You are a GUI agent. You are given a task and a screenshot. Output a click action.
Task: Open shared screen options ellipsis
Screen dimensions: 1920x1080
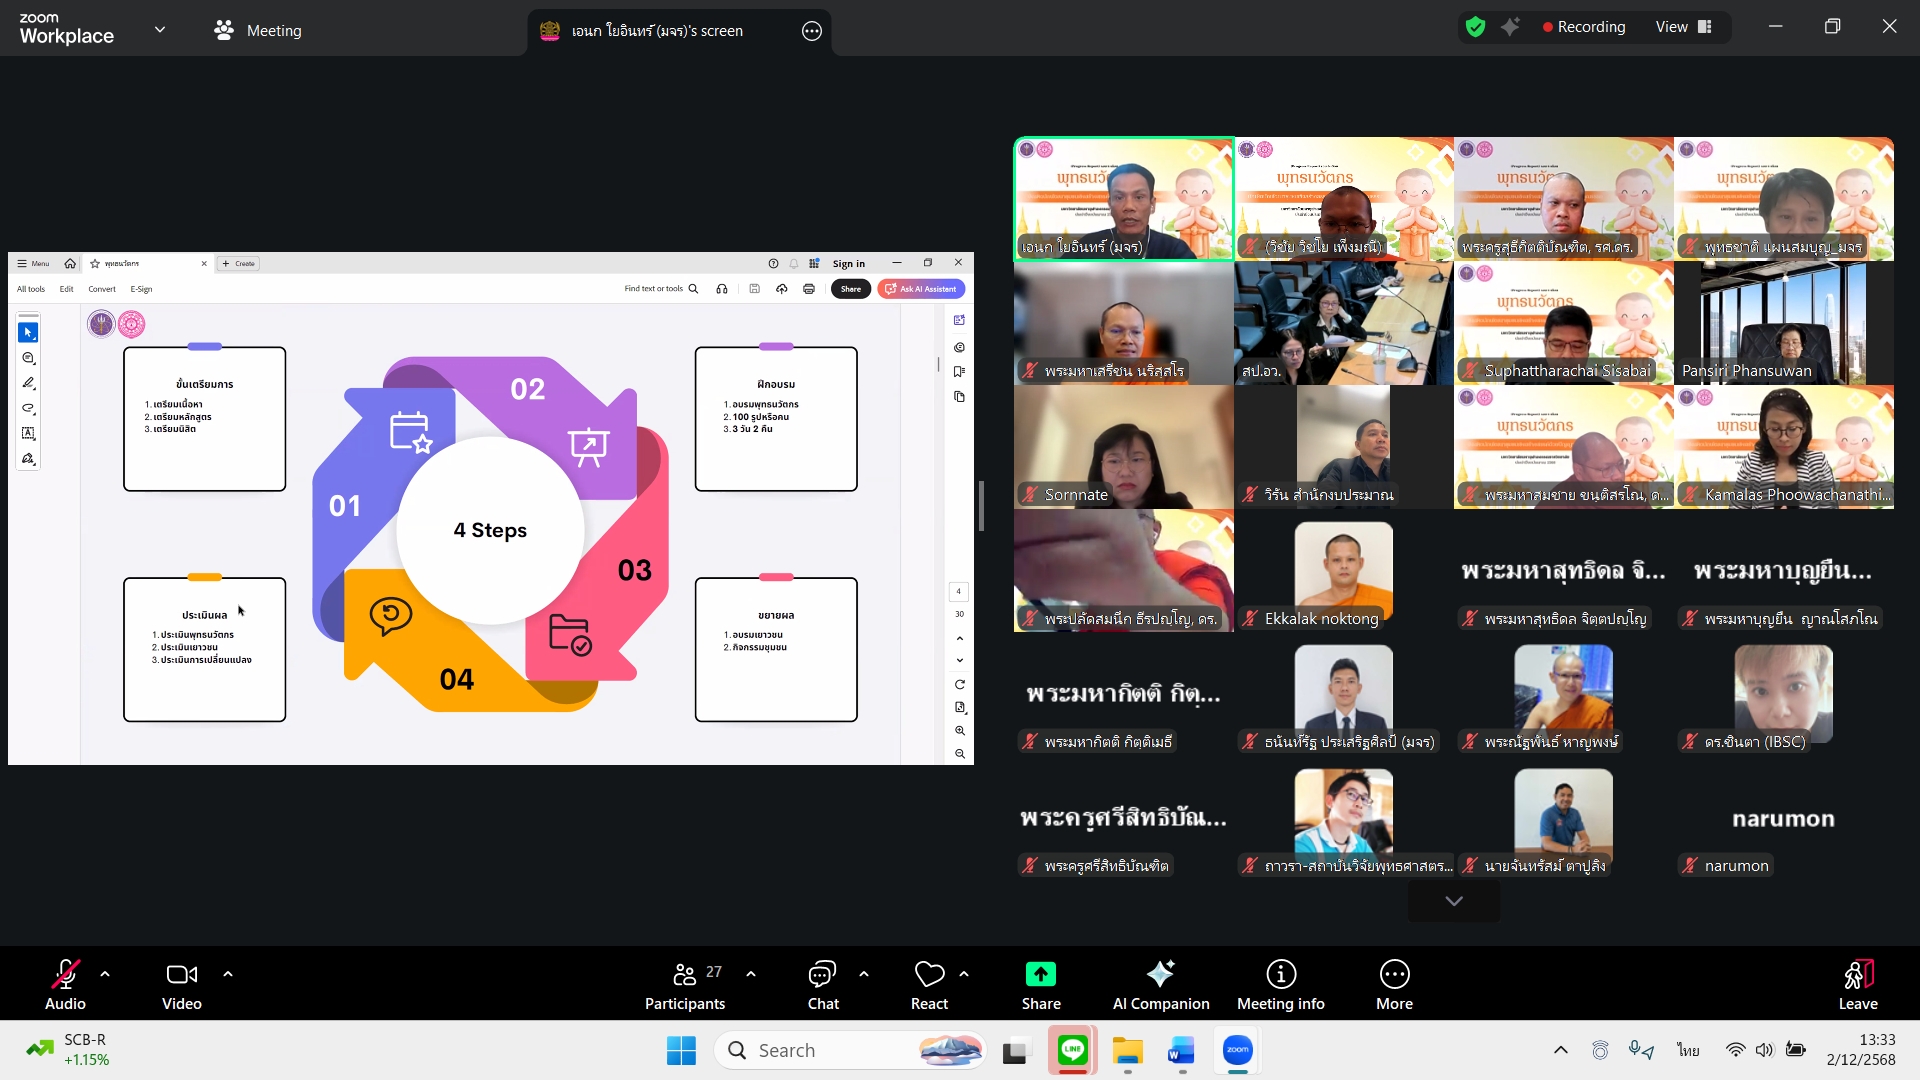tap(812, 31)
